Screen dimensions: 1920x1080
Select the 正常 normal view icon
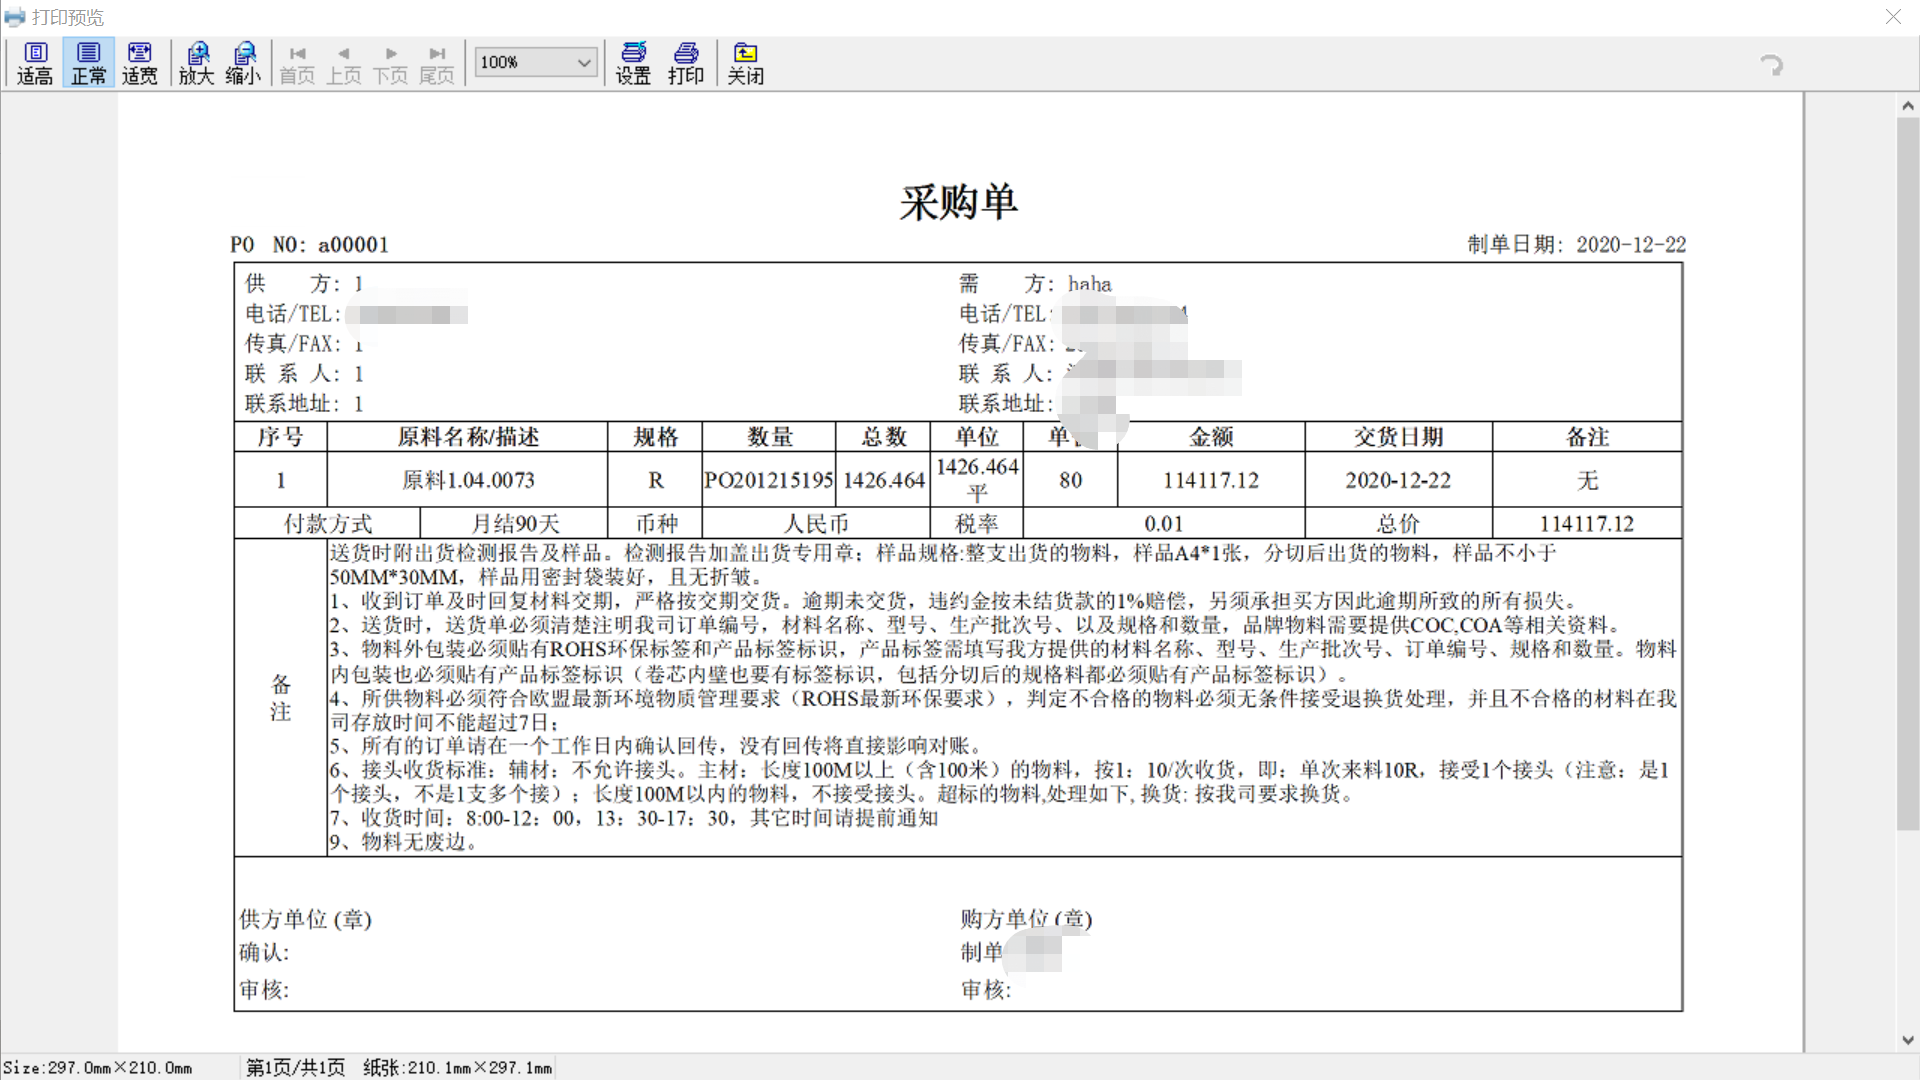point(88,63)
